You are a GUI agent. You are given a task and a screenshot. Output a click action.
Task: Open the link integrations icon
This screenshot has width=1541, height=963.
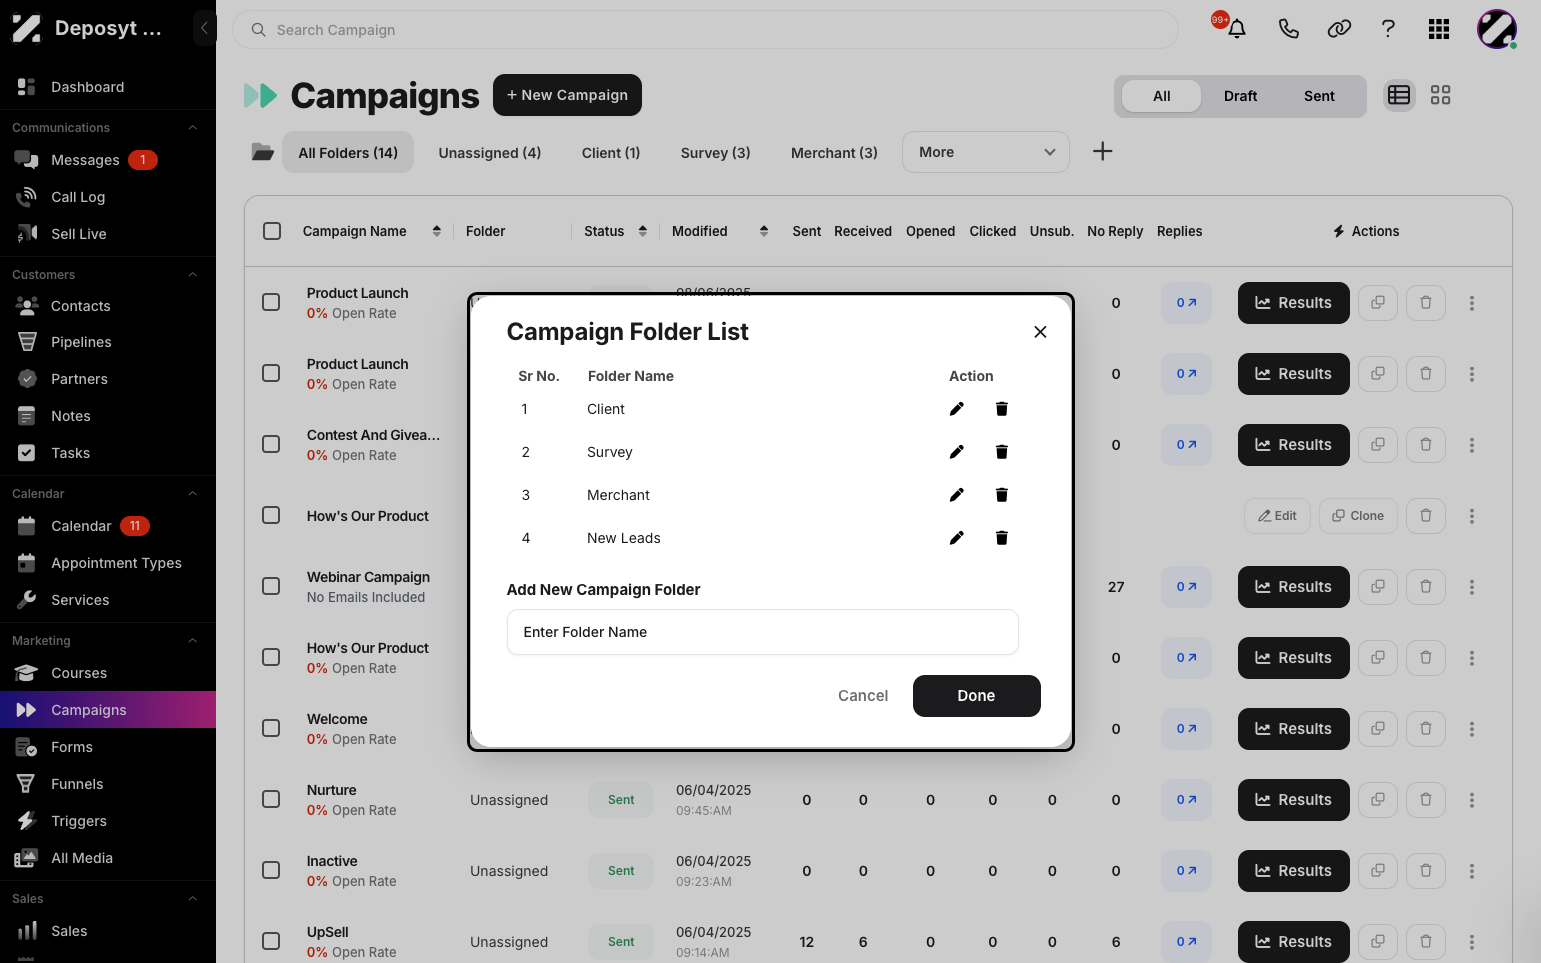pyautogui.click(x=1339, y=29)
